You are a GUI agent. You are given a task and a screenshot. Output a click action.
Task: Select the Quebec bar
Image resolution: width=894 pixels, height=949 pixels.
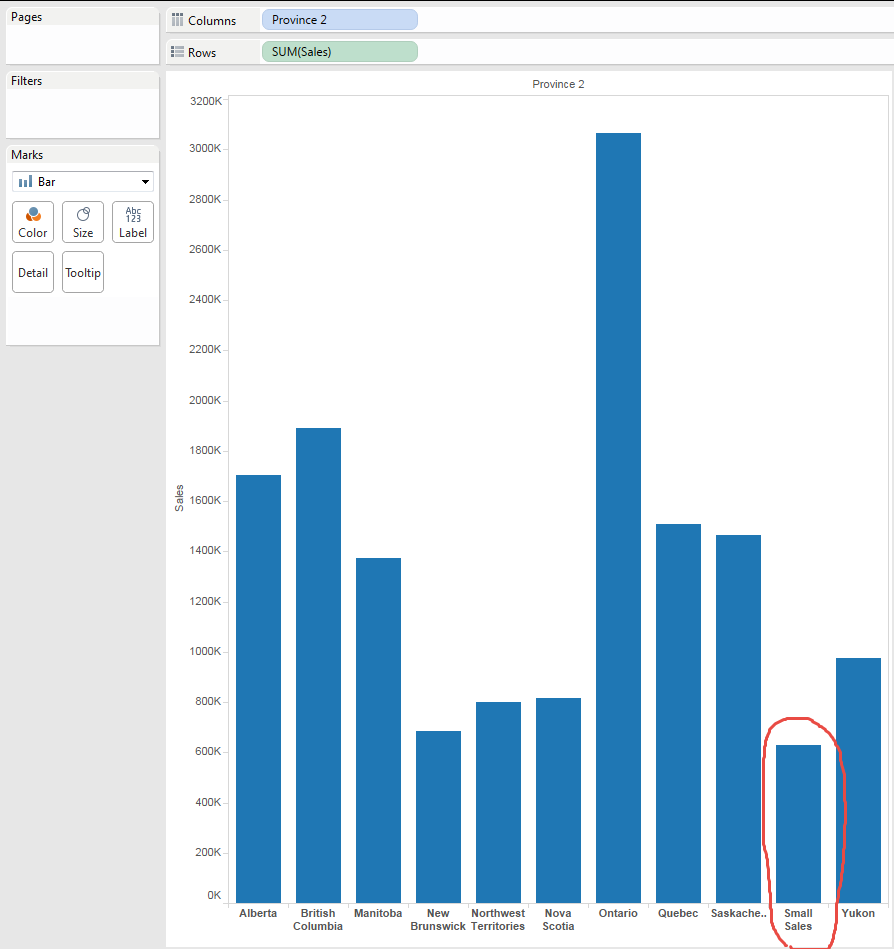coord(678,714)
